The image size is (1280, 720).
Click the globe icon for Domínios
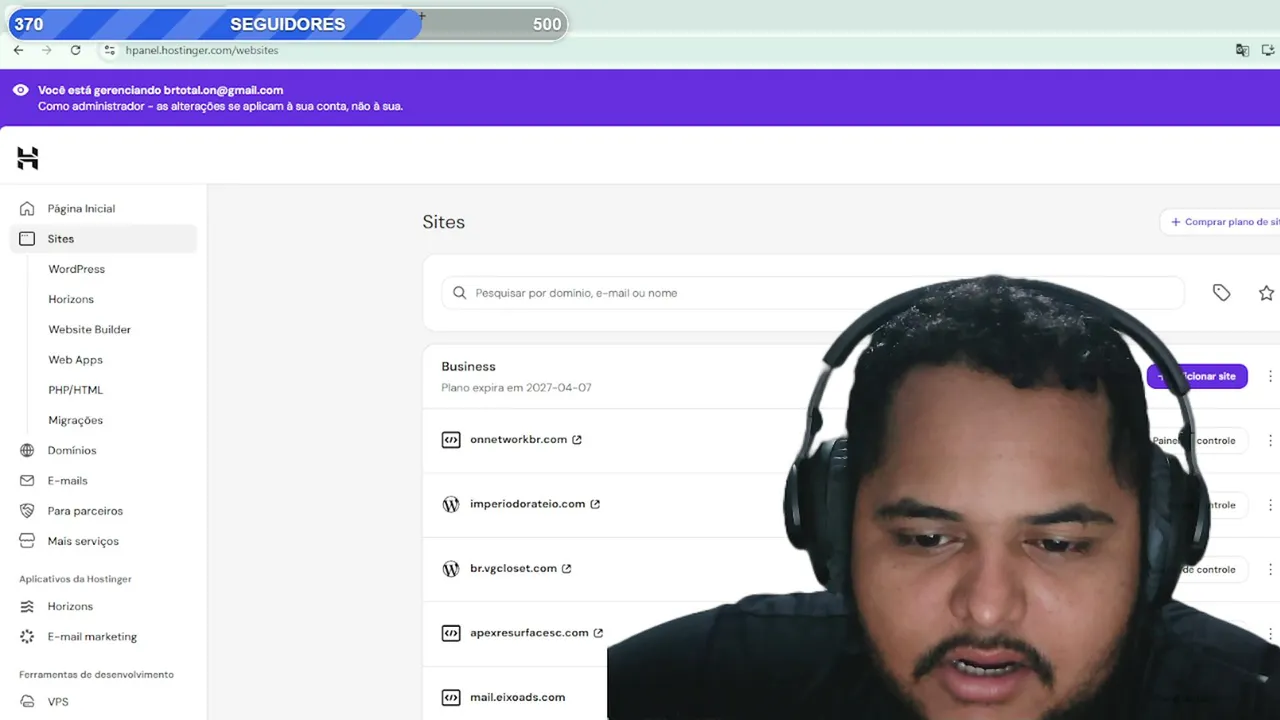27,451
